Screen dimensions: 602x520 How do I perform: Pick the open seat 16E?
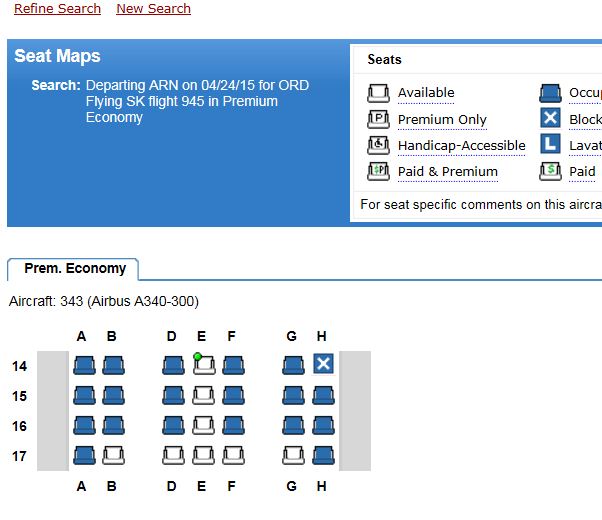(x=203, y=426)
